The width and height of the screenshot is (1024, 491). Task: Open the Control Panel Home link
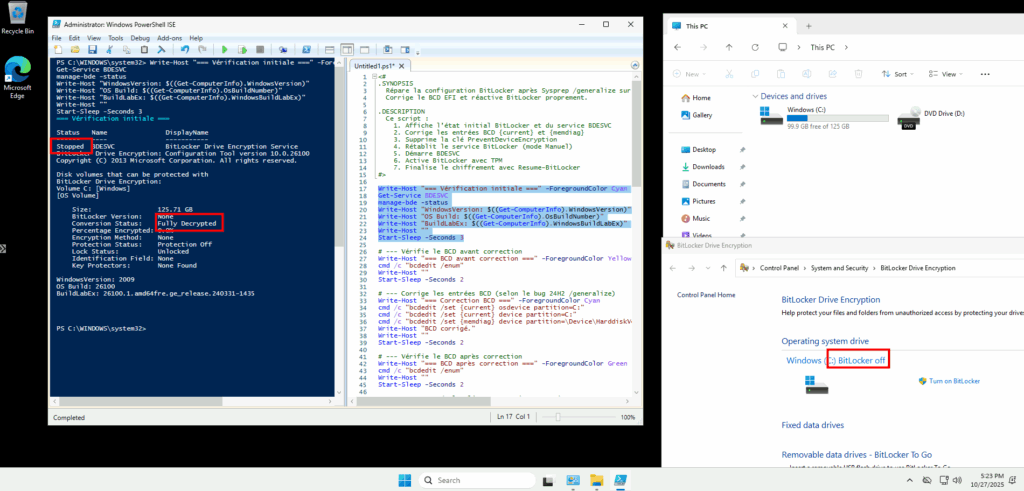705,295
